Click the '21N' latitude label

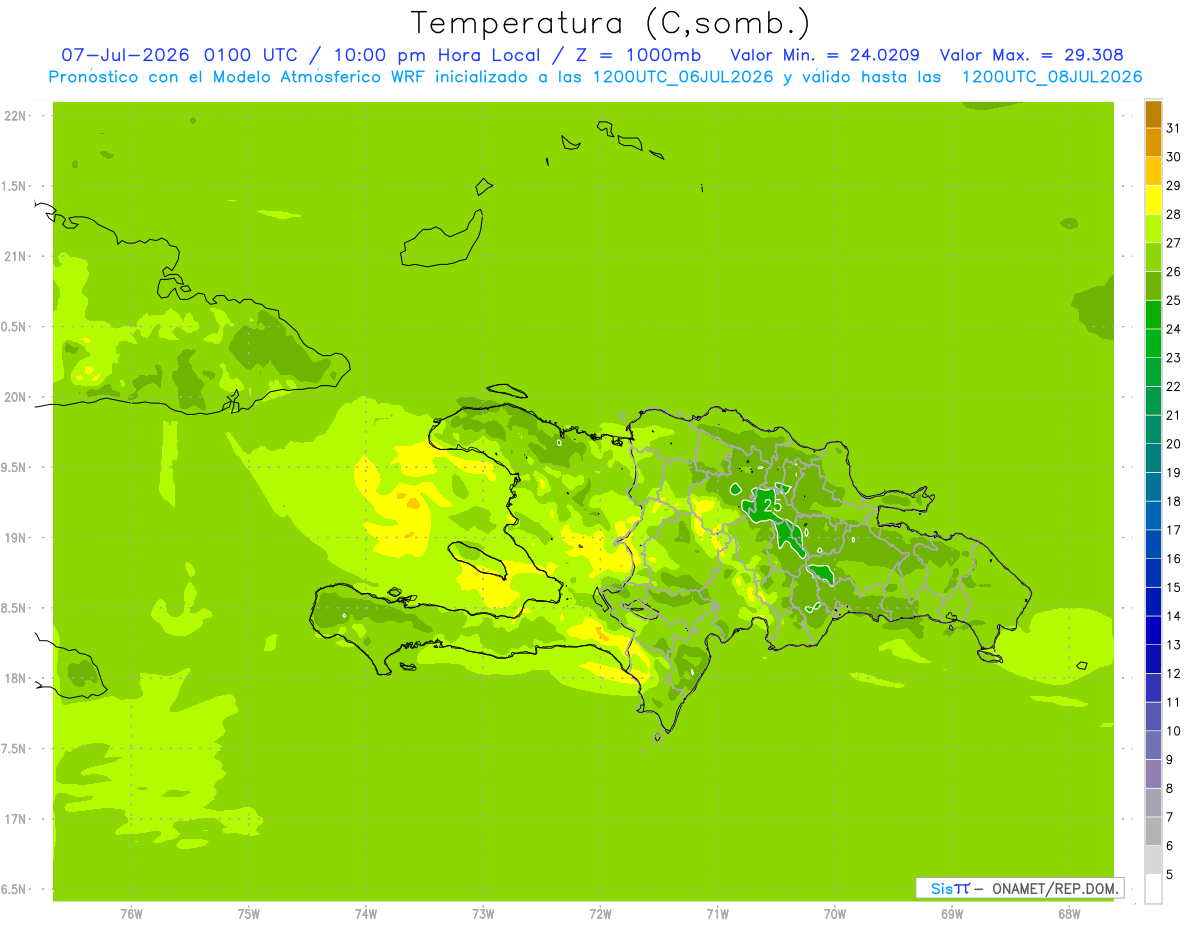point(15,256)
